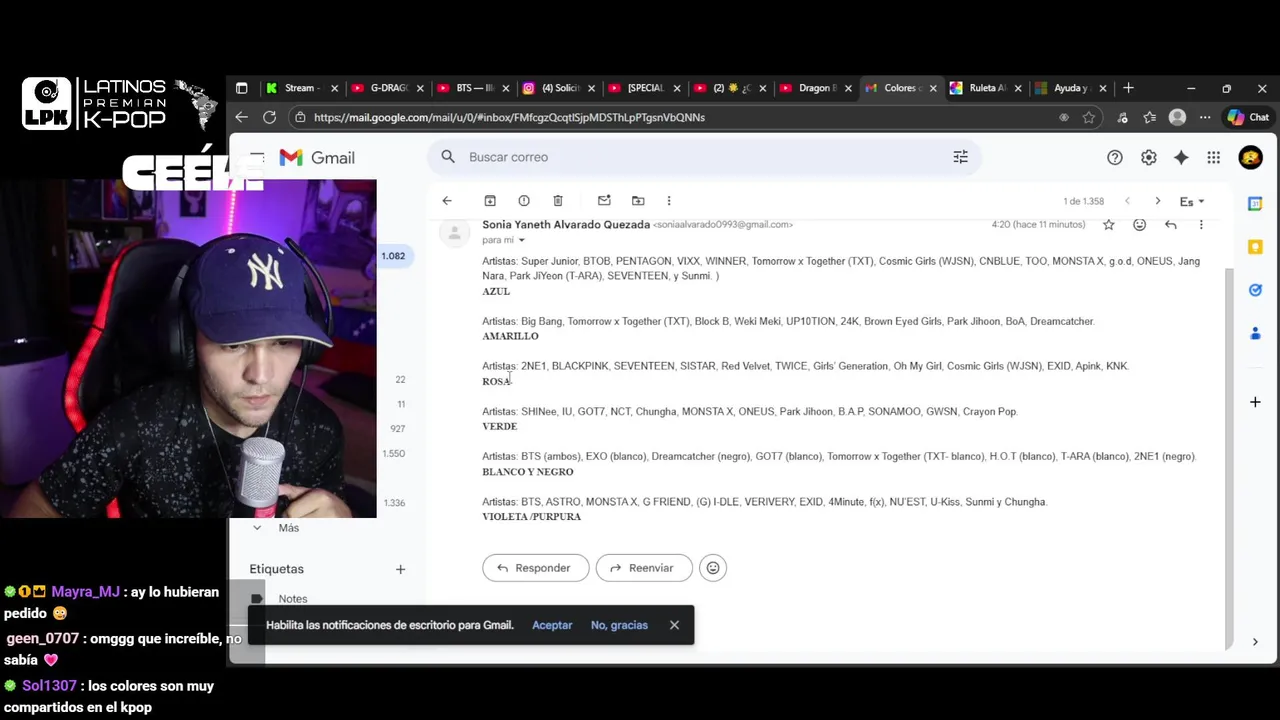The width and height of the screenshot is (1280, 720).
Task: Create new label plus next to Etiquetas
Action: (400, 569)
